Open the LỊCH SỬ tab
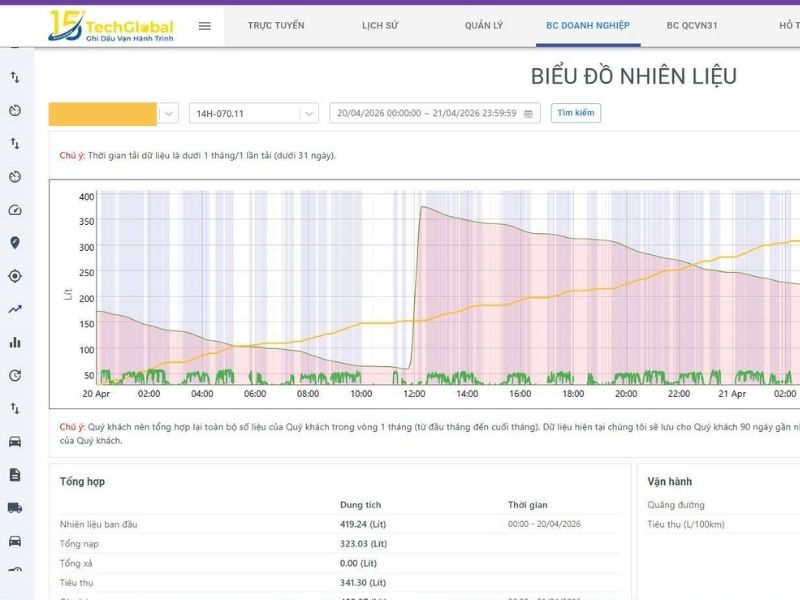 coord(379,26)
